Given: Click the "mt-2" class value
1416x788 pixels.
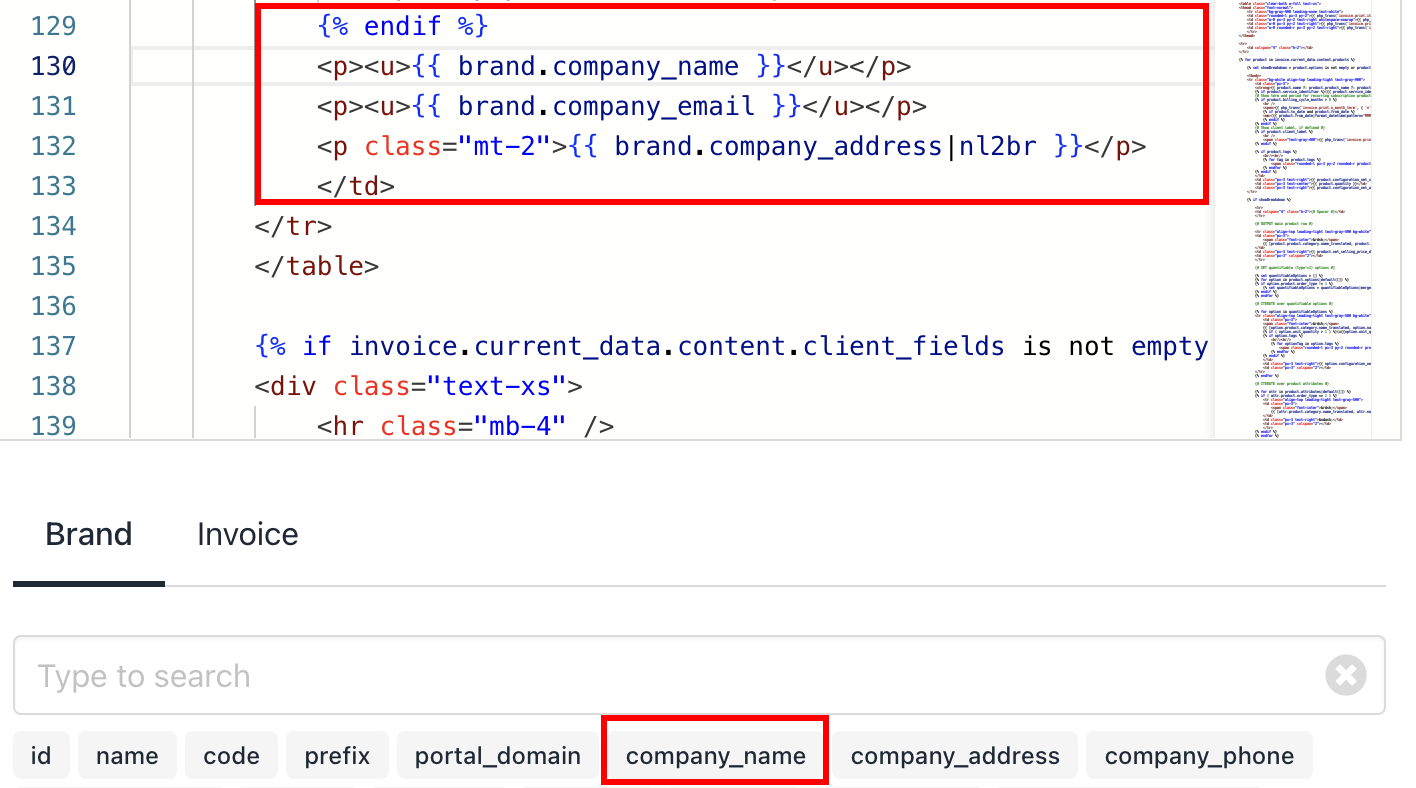Looking at the screenshot, I should click(505, 147).
